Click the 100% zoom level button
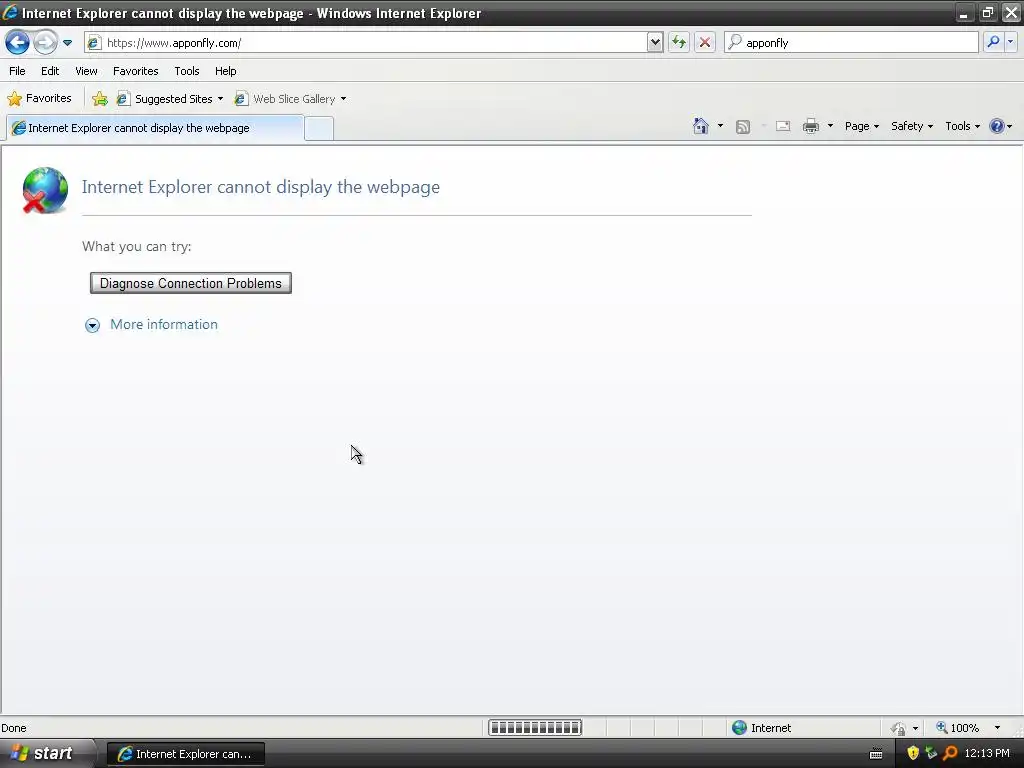 click(x=957, y=728)
